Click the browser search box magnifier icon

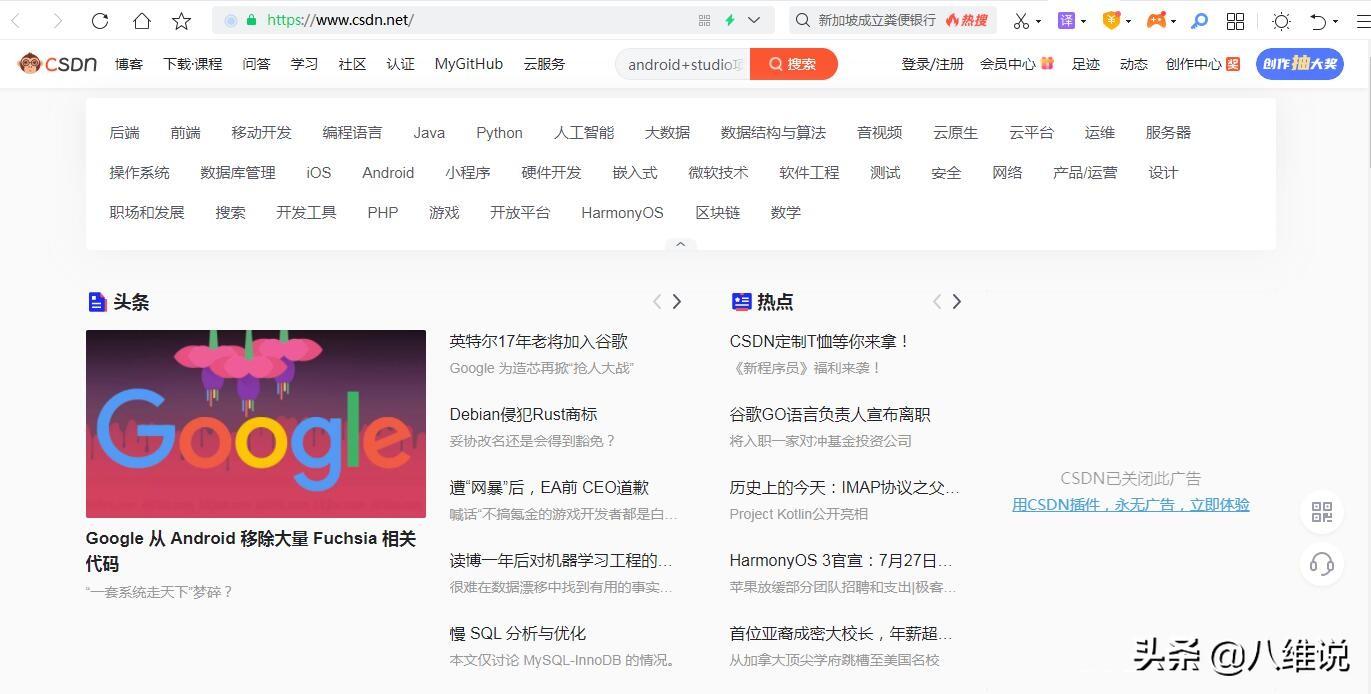(802, 20)
